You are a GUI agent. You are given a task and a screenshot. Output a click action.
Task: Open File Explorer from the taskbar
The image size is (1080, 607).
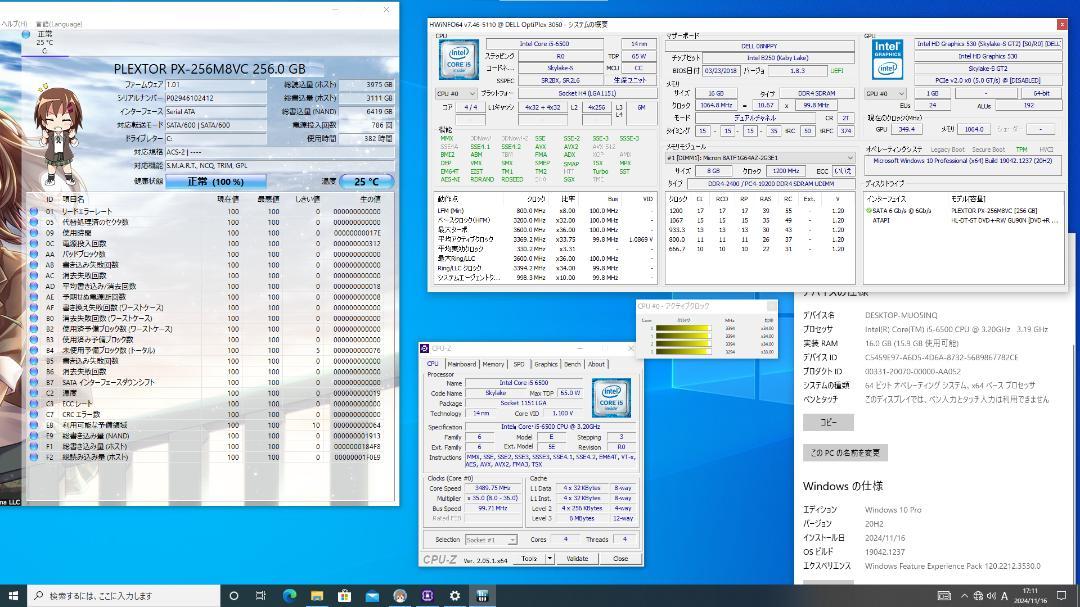click(317, 595)
